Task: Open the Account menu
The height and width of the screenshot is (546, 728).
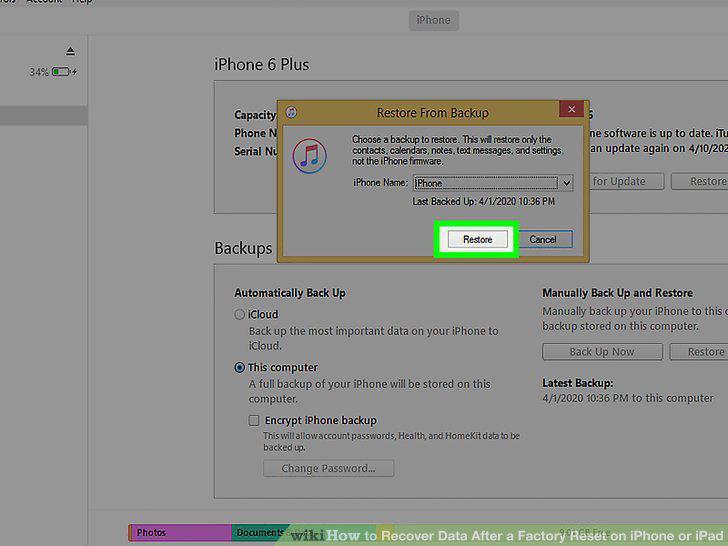Action: click(44, 2)
